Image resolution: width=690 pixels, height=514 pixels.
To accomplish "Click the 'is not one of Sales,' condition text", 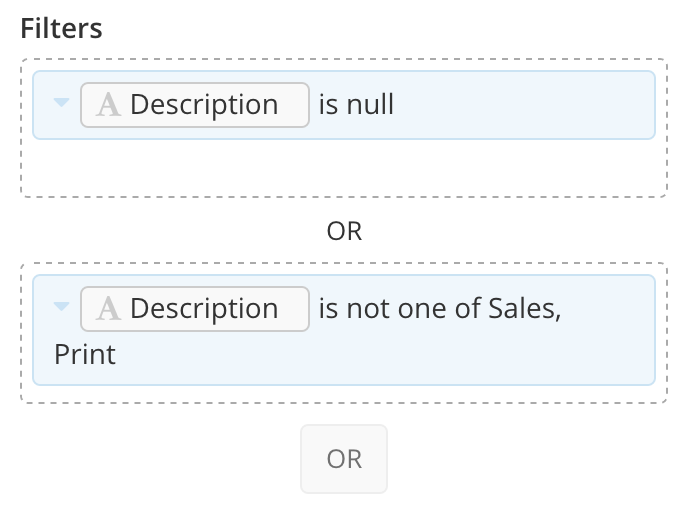I will click(x=440, y=308).
